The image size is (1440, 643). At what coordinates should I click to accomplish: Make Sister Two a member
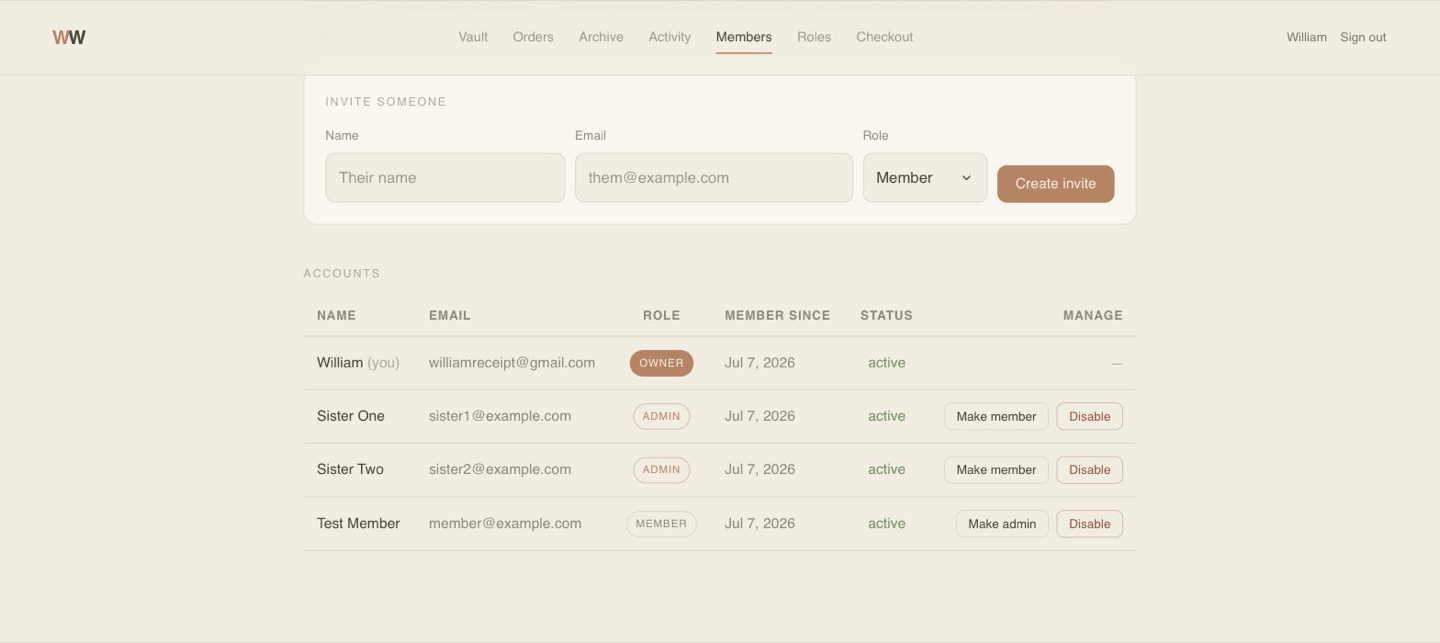tap(996, 470)
